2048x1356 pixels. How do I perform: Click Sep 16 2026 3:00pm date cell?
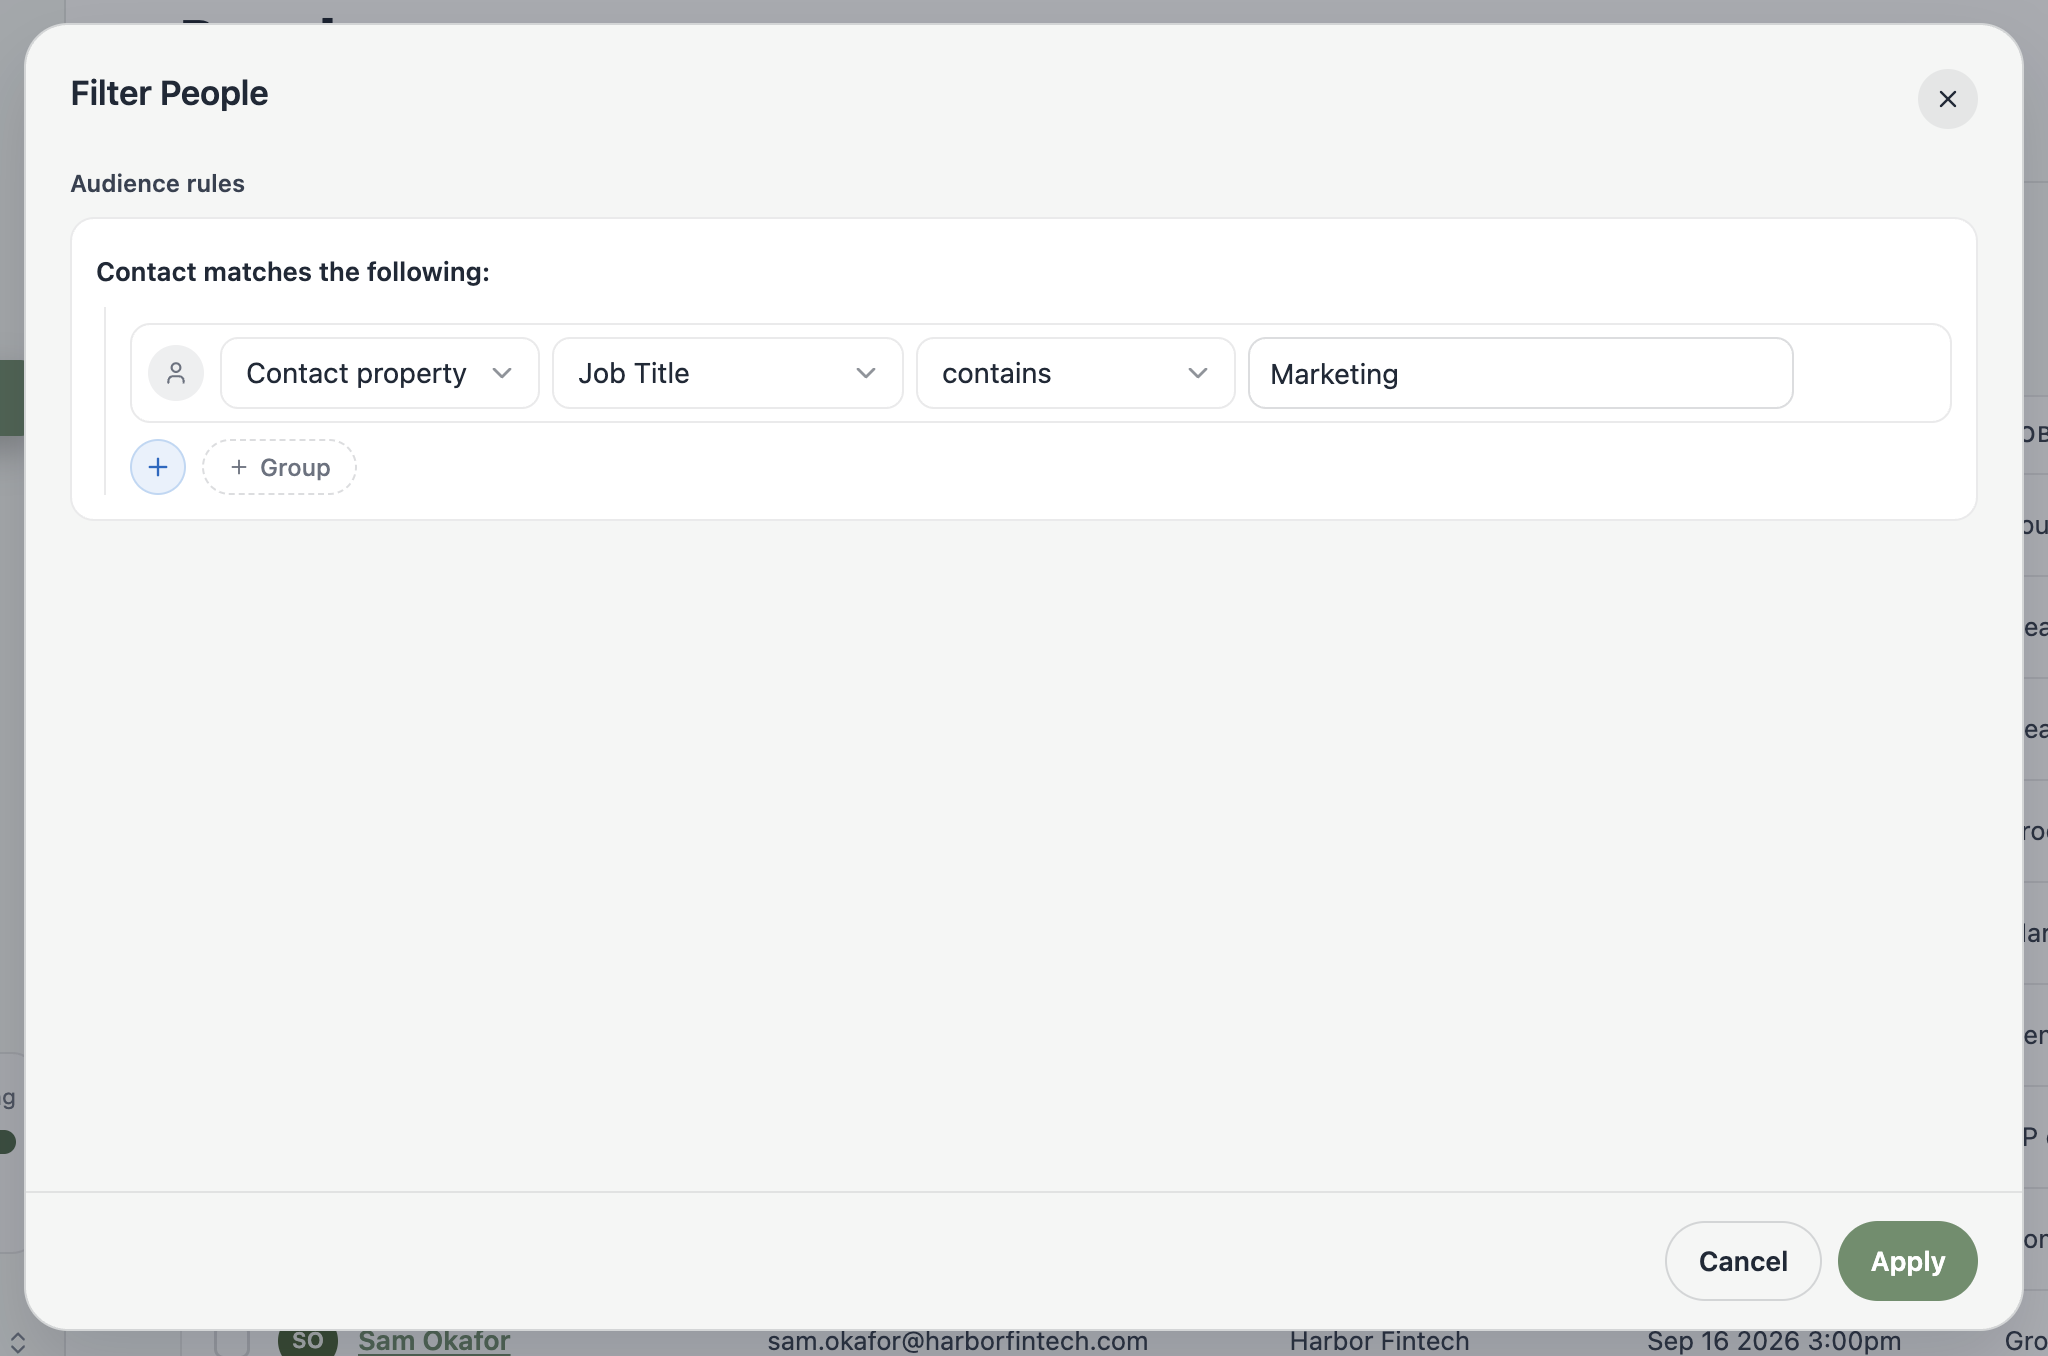(x=1774, y=1341)
